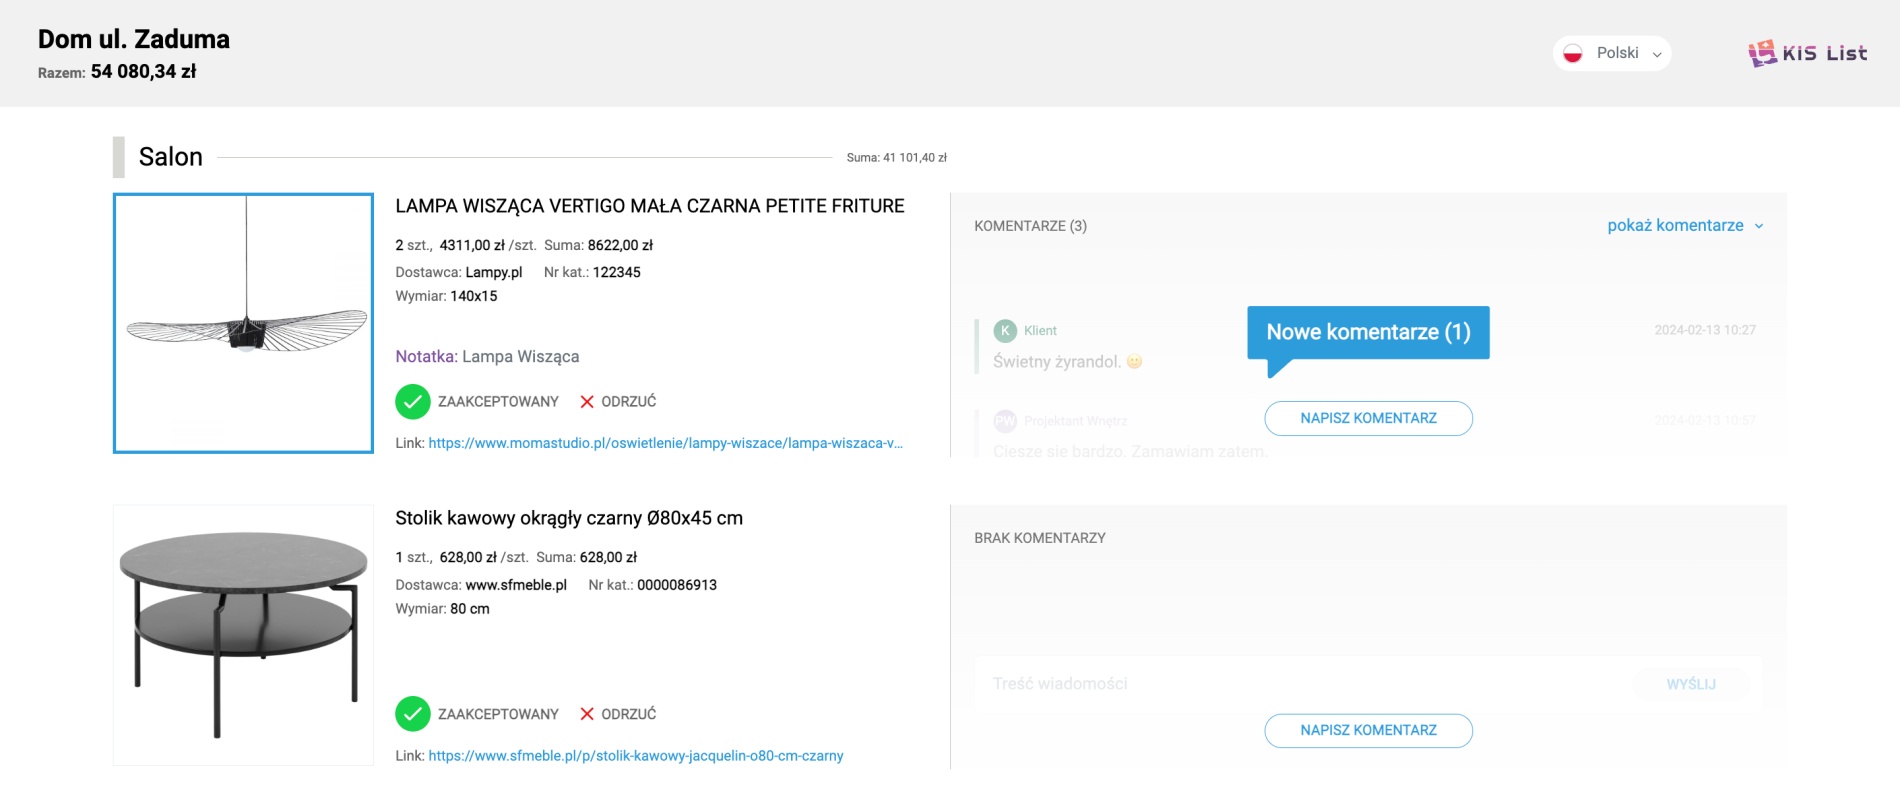Open the Nowe komentarze (1) notification

[1367, 332]
